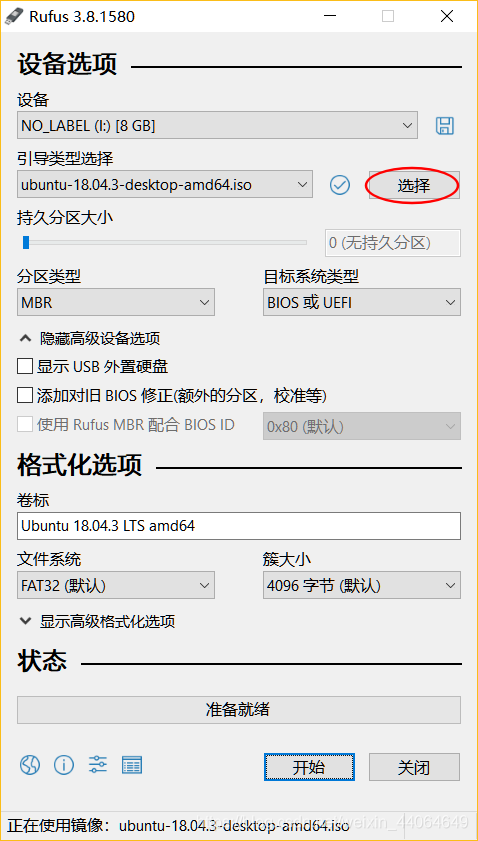Enable 显示 USB 外置硬盘 checkbox
Image resolution: width=478 pixels, height=841 pixels.
coord(25,367)
